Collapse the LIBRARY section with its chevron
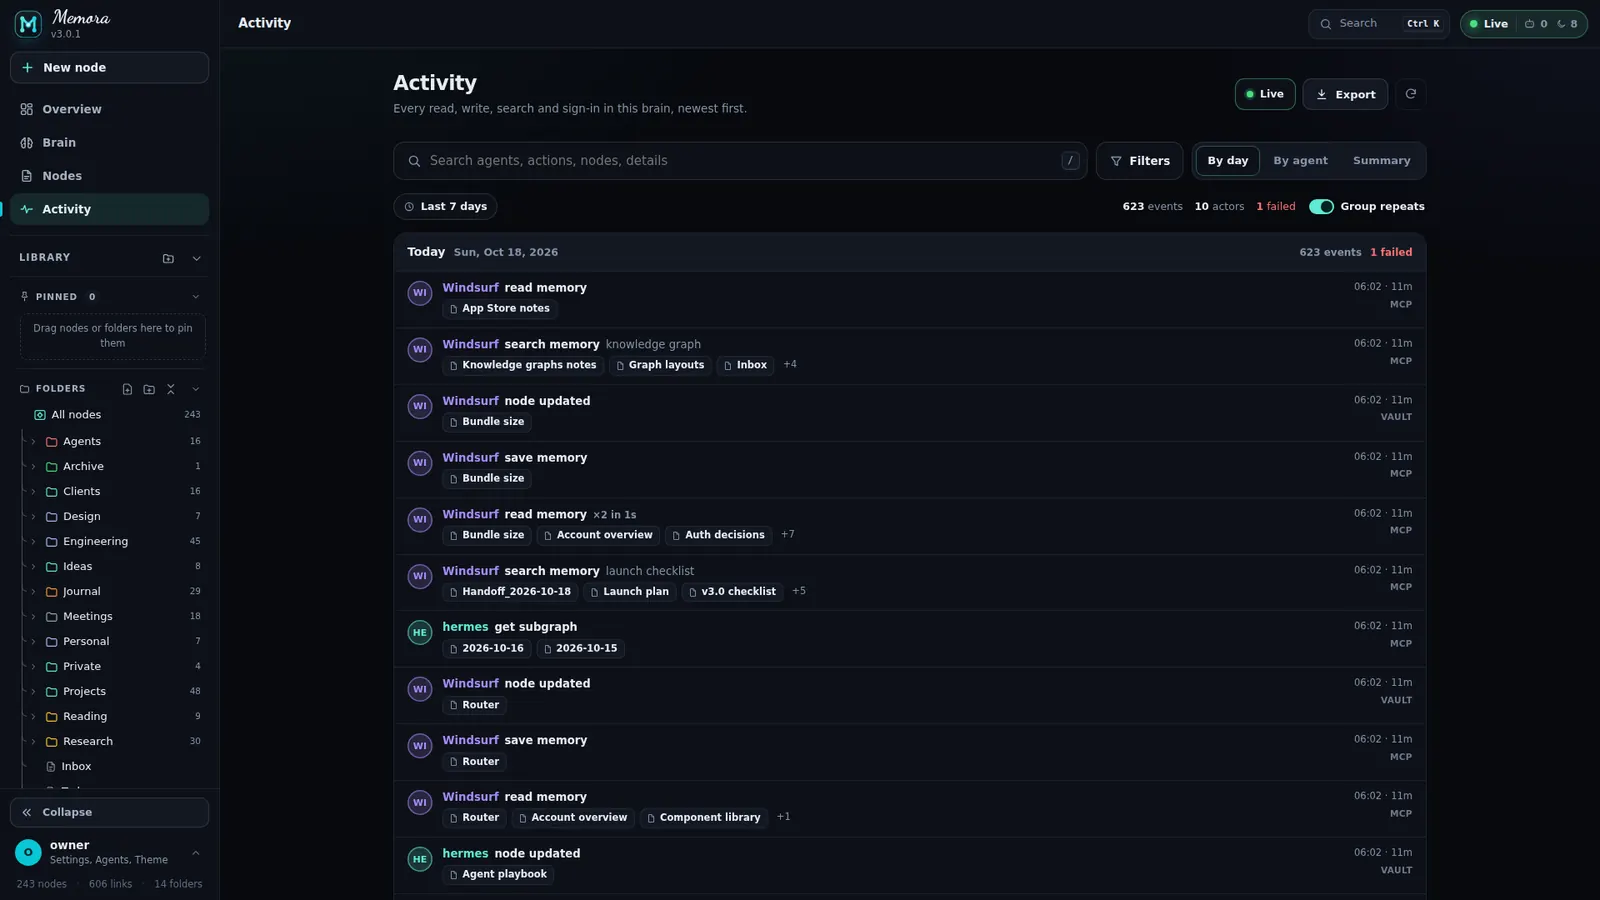Image resolution: width=1600 pixels, height=900 pixels. [196, 258]
